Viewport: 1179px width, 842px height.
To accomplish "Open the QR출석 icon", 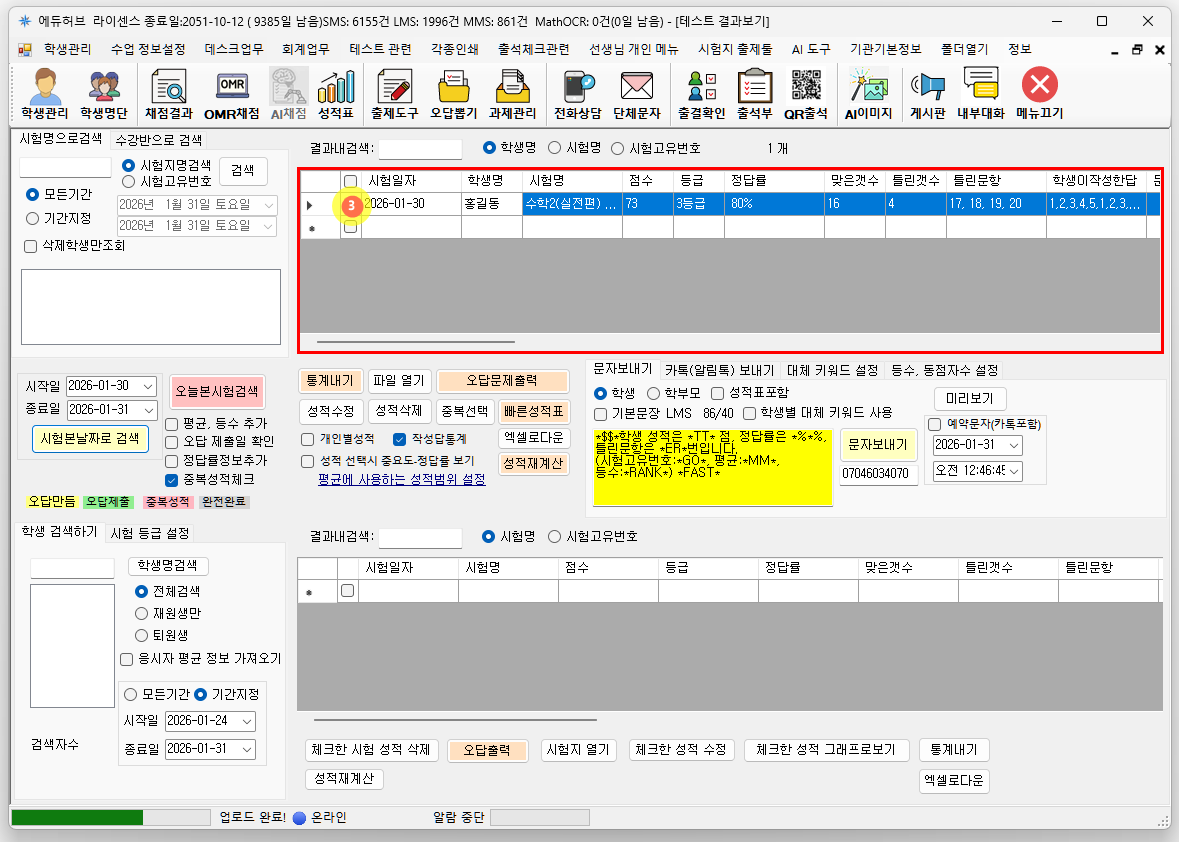I will click(805, 95).
